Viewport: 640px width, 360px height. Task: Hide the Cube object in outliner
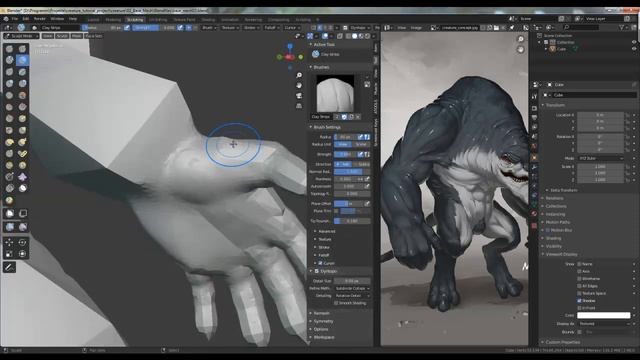pos(634,49)
